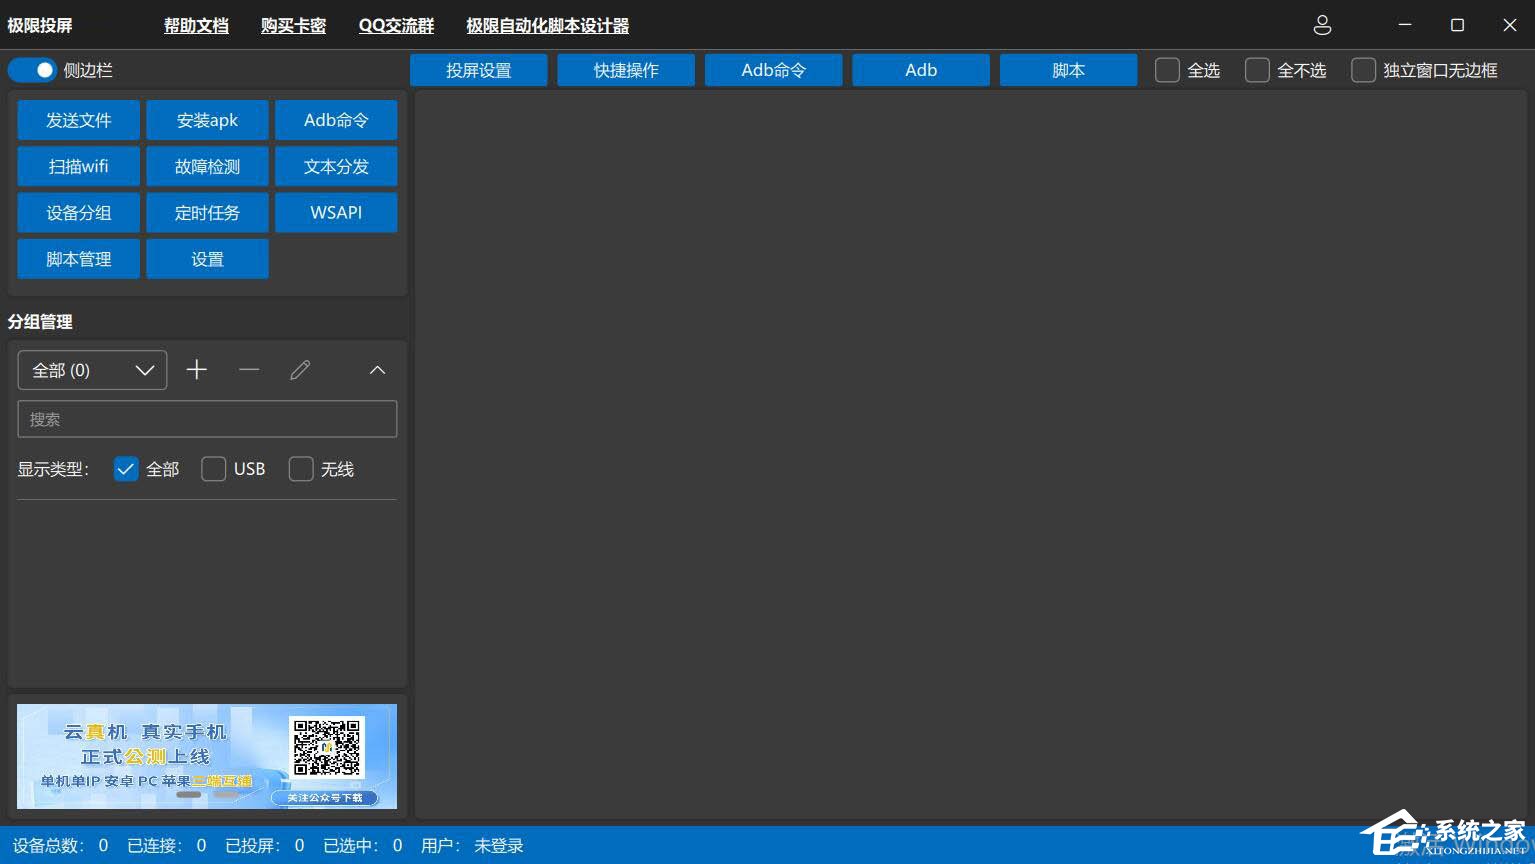Click the 安装apk button
Image resolution: width=1535 pixels, height=864 pixels.
click(207, 120)
